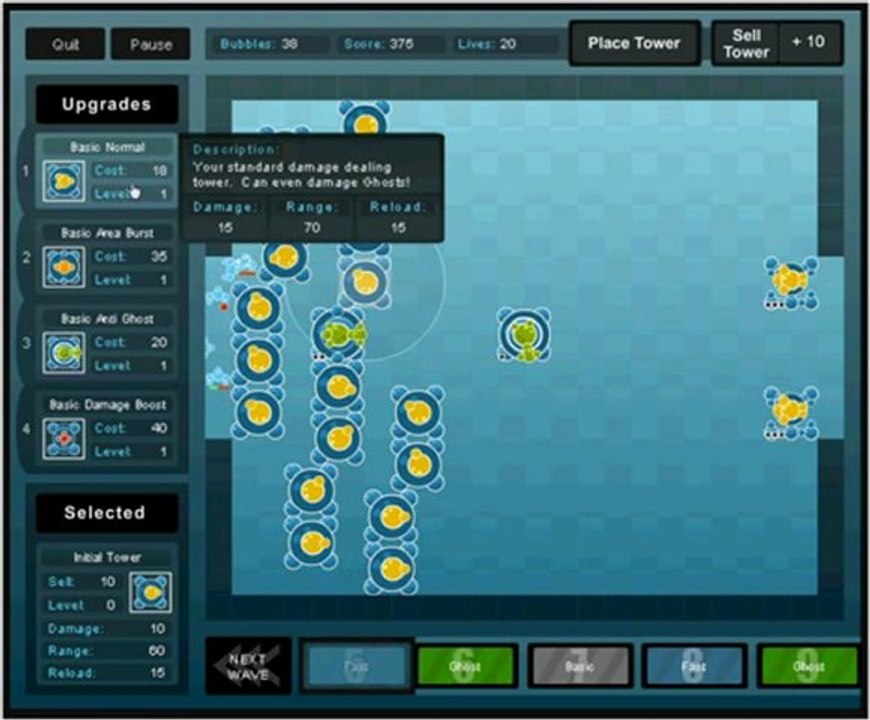Click the green anti-ghost tower standing alone mid-field
Viewport: 870px width, 720px height.
(x=524, y=336)
